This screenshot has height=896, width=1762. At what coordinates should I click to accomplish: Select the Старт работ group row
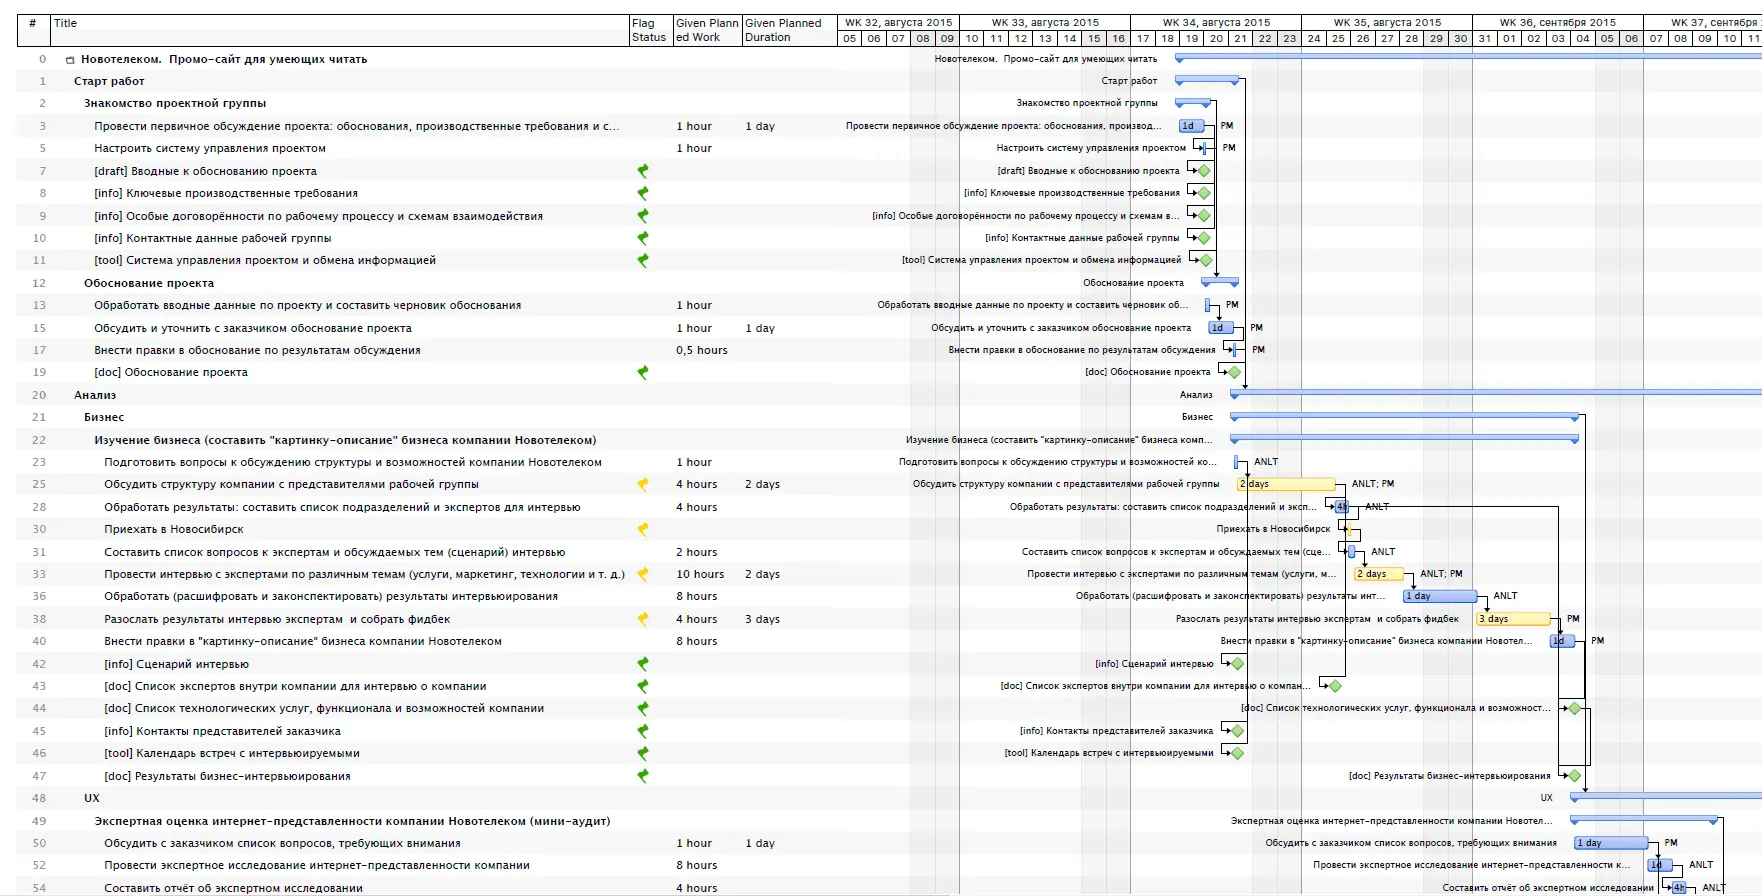pos(109,81)
